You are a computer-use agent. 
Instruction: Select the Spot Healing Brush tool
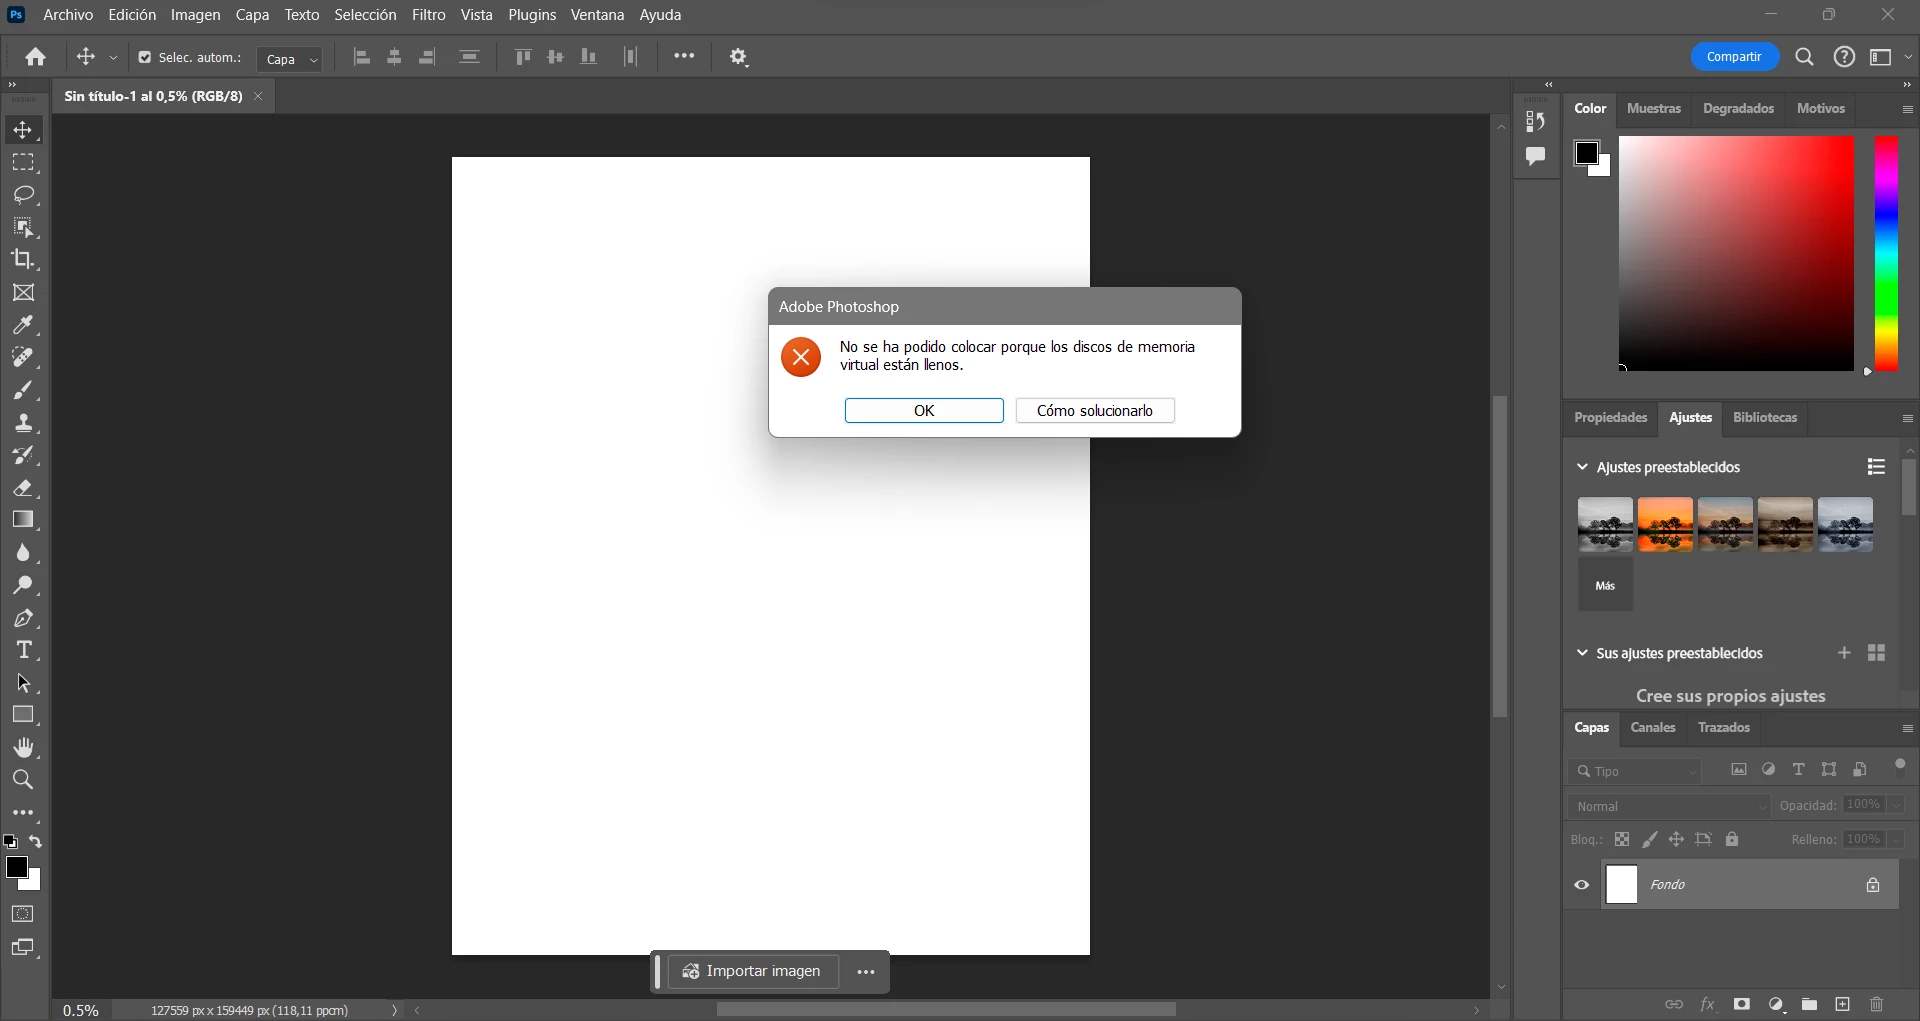[x=23, y=357]
